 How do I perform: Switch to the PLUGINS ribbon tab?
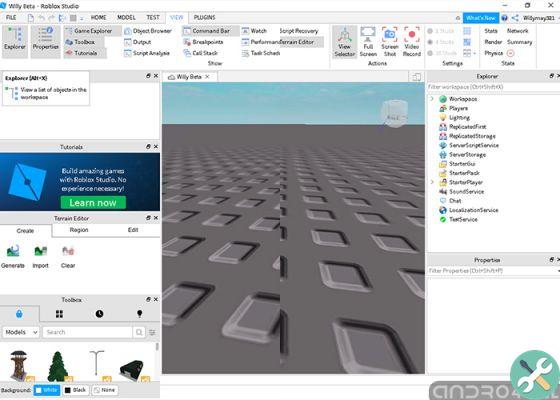coord(204,18)
